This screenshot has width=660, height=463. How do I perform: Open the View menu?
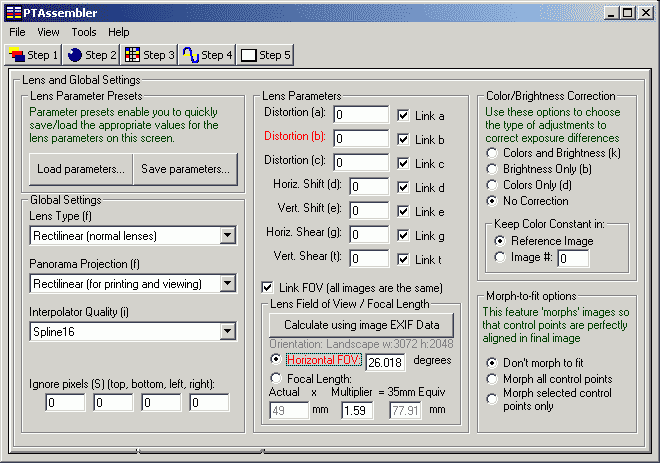48,32
